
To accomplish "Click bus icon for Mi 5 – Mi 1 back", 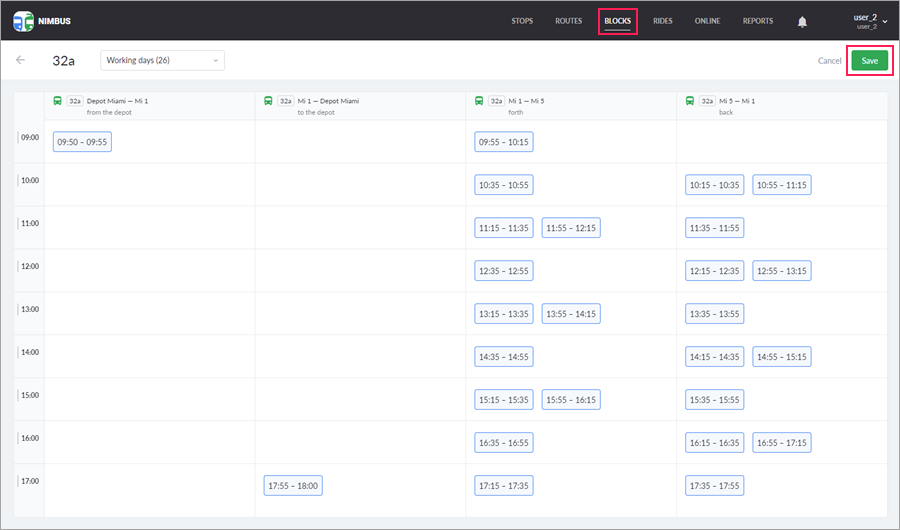I will (x=690, y=100).
